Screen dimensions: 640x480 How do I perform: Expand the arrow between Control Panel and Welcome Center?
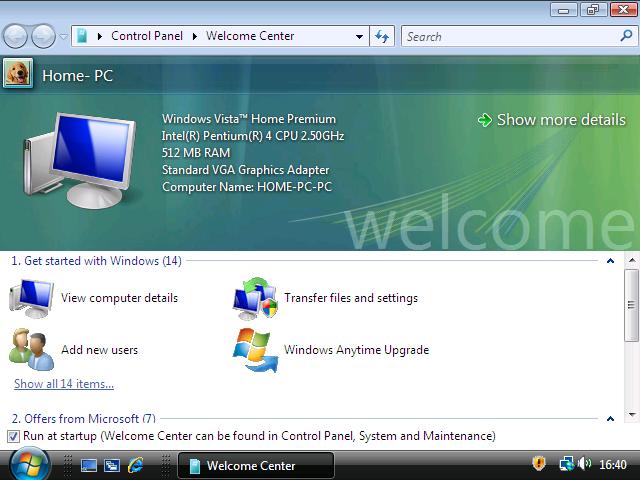[x=195, y=36]
